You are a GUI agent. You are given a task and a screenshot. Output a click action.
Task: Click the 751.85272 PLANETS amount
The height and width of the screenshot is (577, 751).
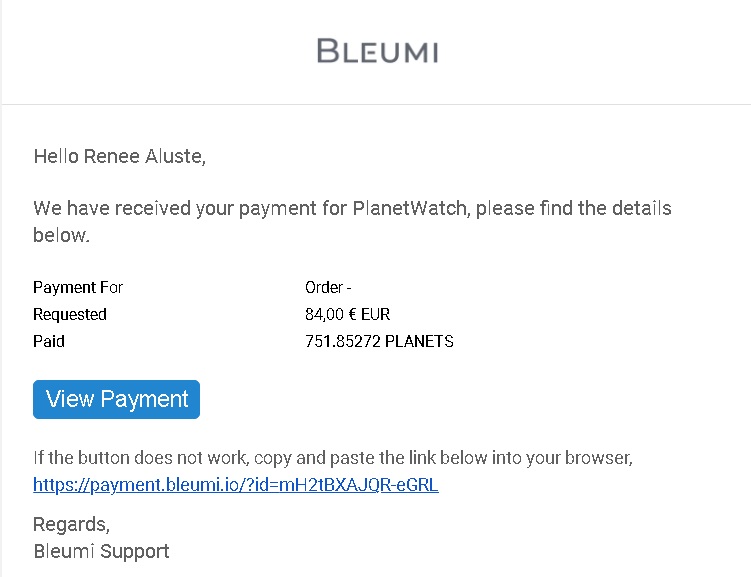(379, 341)
